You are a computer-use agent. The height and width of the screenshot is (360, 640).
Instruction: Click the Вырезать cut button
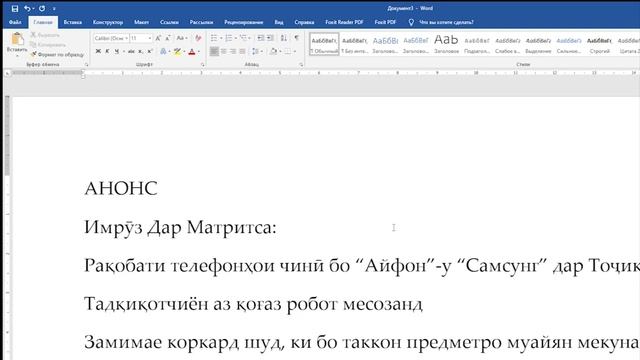pos(45,35)
